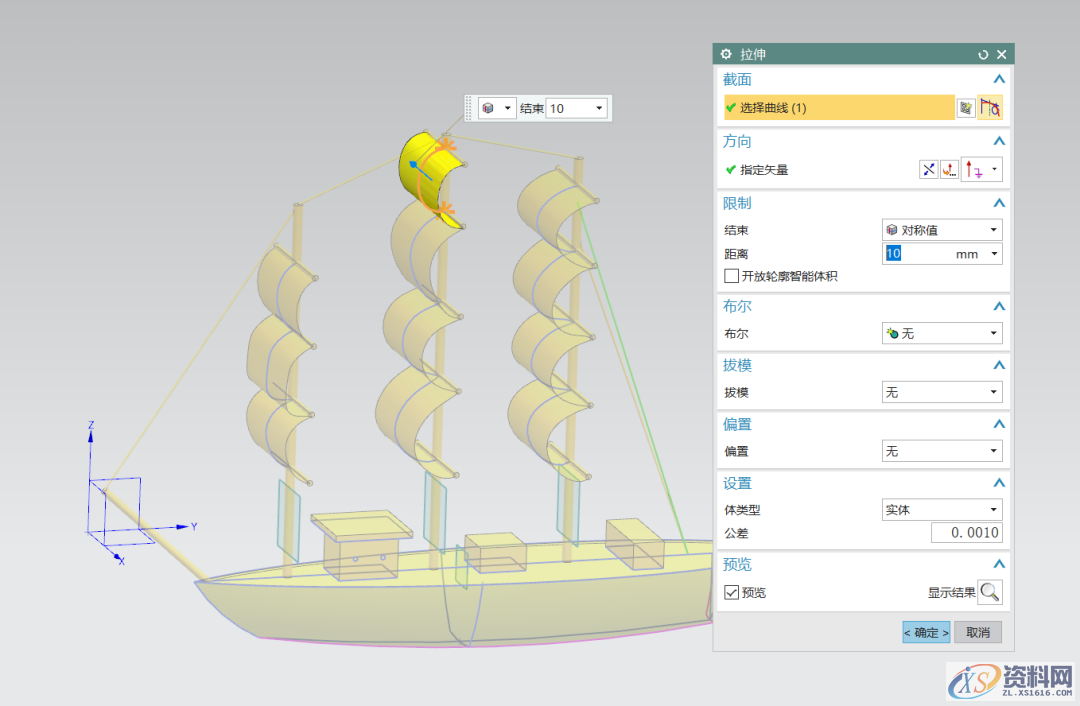Click the 确定 button
The width and height of the screenshot is (1080, 706).
(926, 632)
